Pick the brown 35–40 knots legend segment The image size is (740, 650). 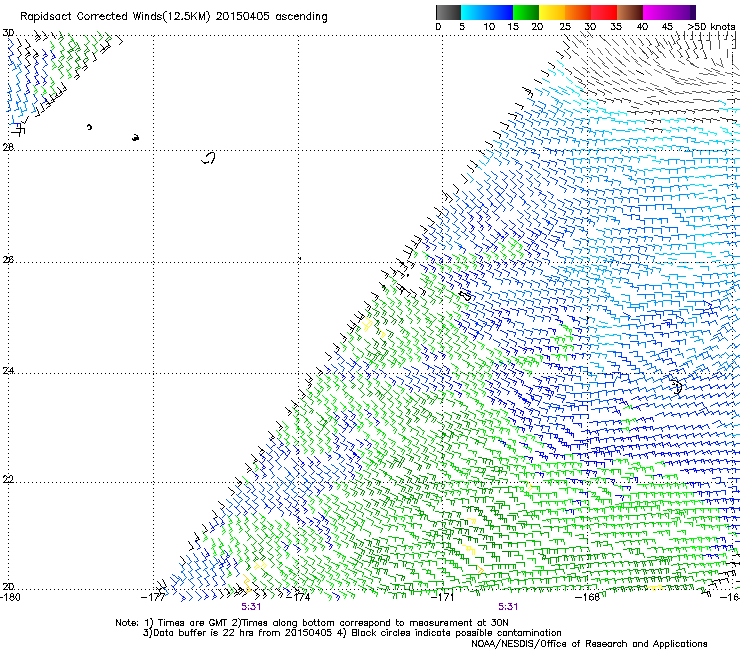(630, 12)
